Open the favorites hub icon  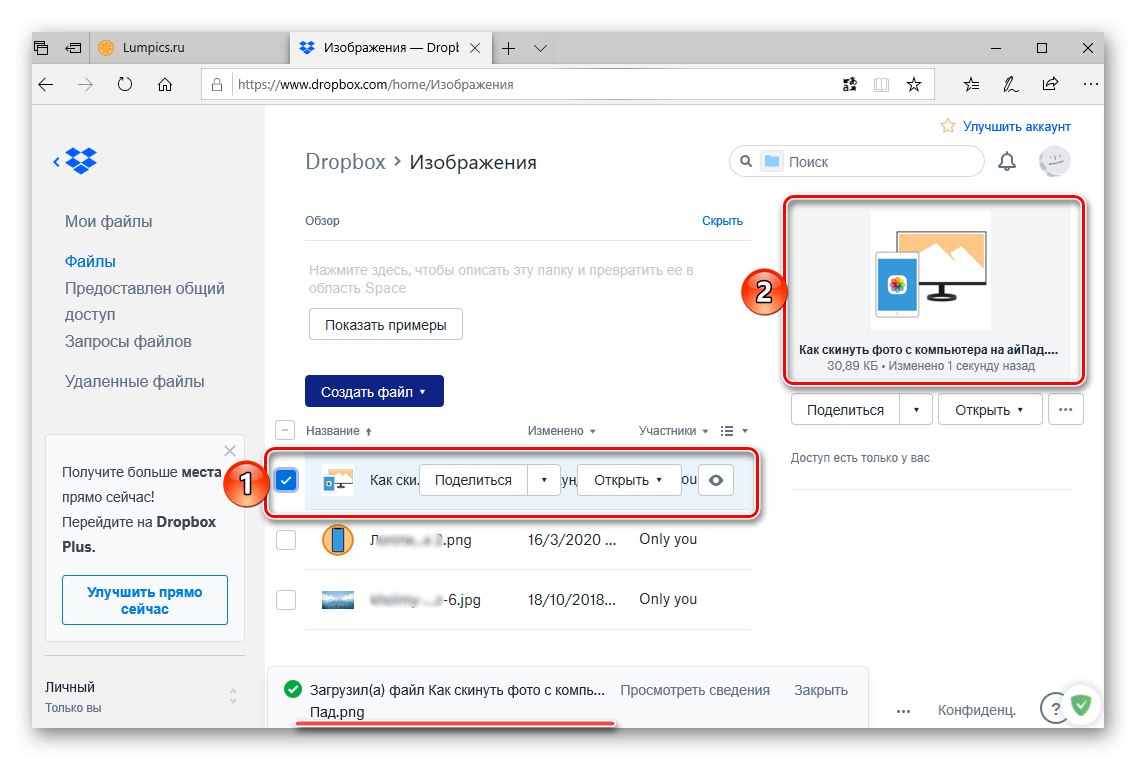point(972,85)
